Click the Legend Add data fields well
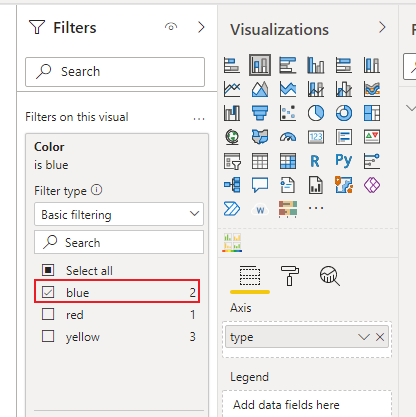The image size is (416, 417). 307,404
